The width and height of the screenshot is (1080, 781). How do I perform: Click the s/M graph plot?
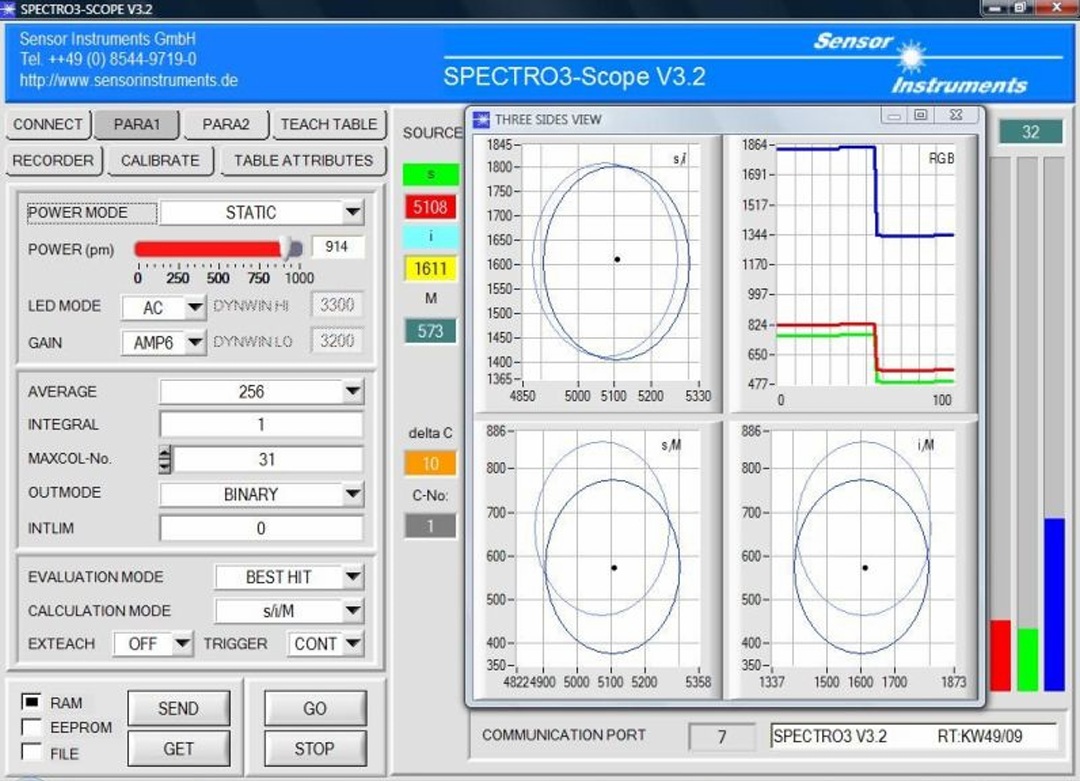pyautogui.click(x=607, y=550)
